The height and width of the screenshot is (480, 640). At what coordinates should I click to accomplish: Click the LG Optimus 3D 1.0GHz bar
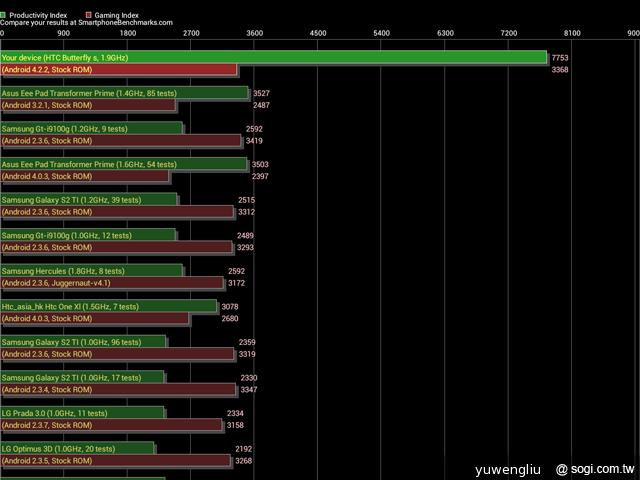coord(77,448)
